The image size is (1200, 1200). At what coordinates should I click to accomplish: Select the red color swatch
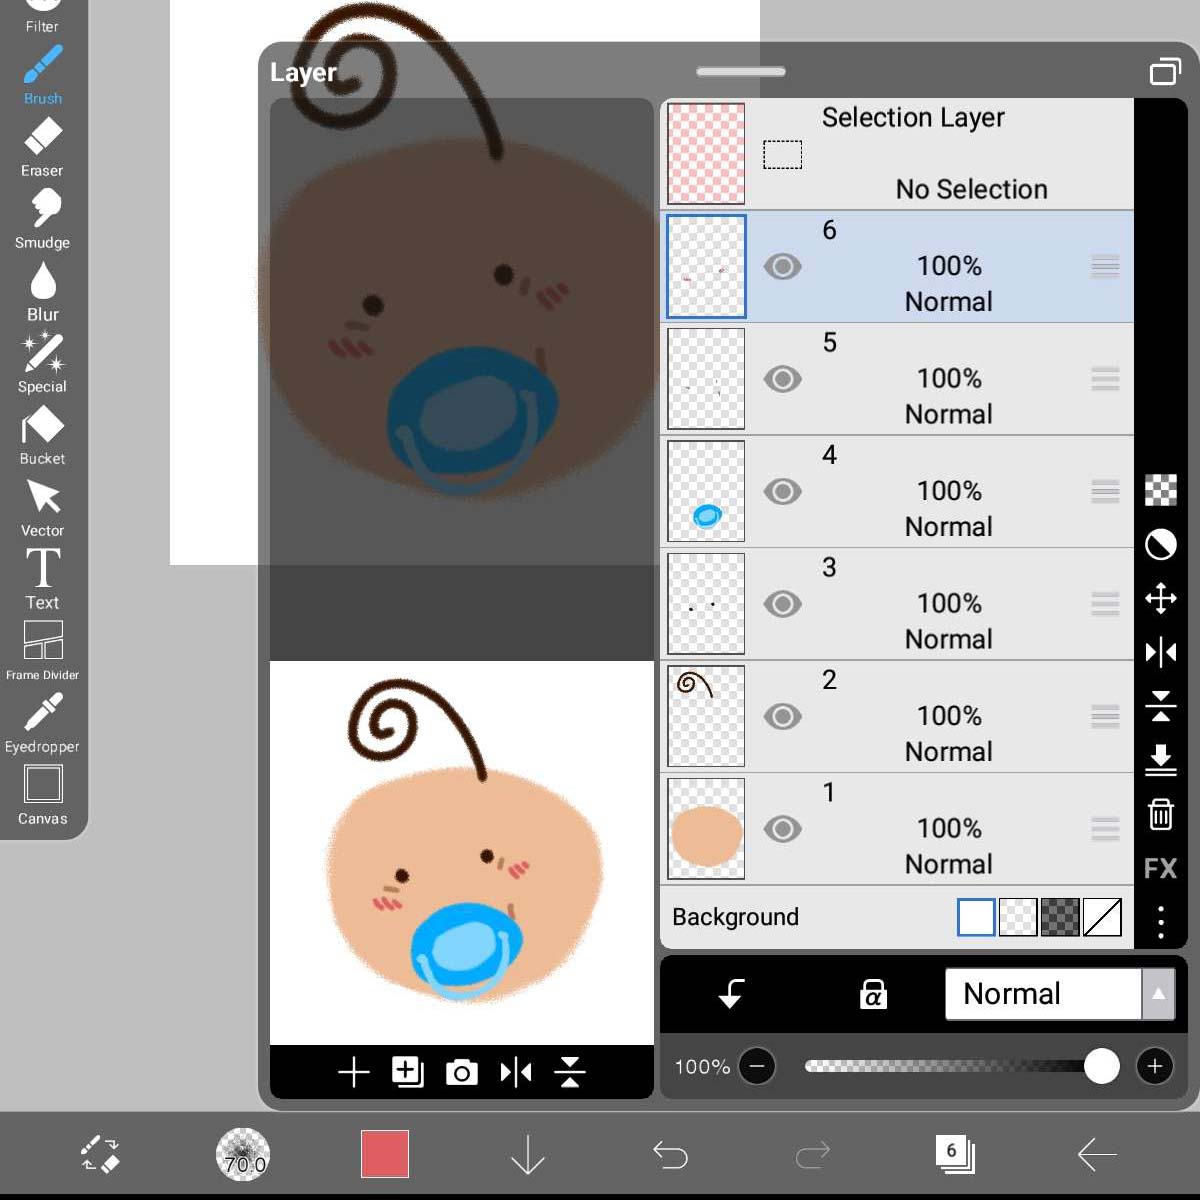tap(385, 1154)
